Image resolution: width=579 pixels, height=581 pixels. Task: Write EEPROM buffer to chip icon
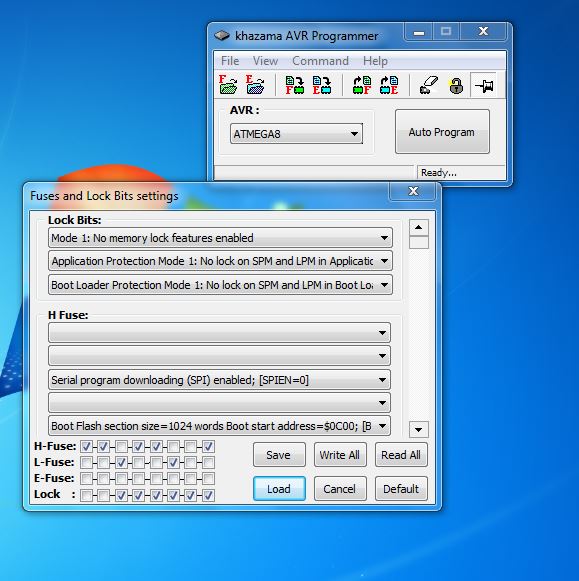point(322,85)
